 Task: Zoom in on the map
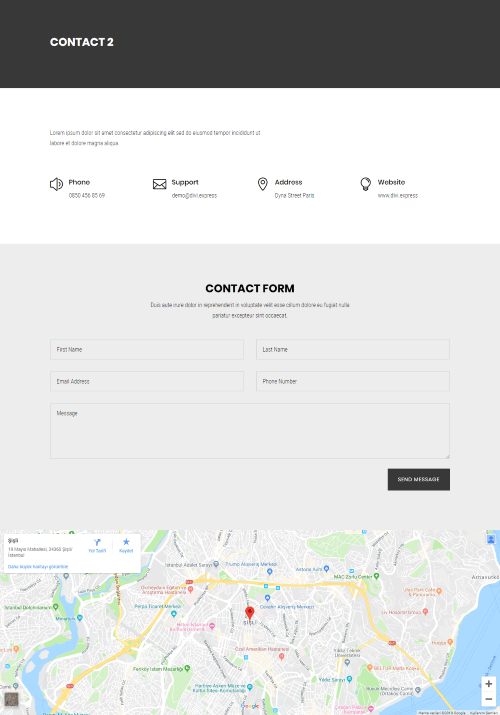coord(489,684)
